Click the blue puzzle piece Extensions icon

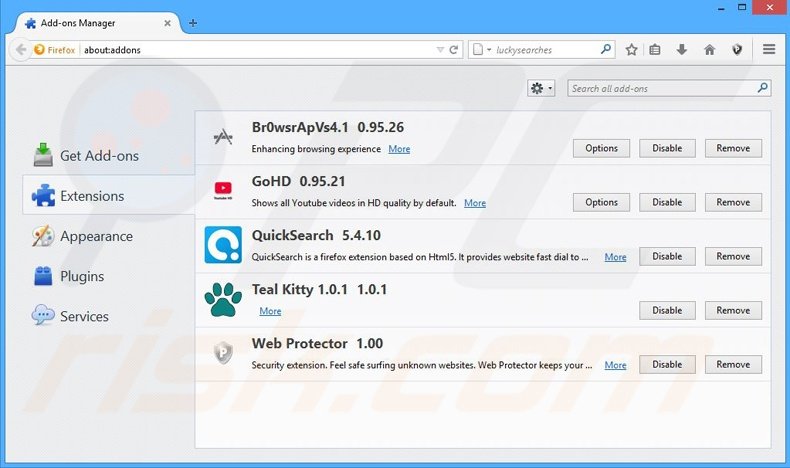pyautogui.click(x=43, y=195)
